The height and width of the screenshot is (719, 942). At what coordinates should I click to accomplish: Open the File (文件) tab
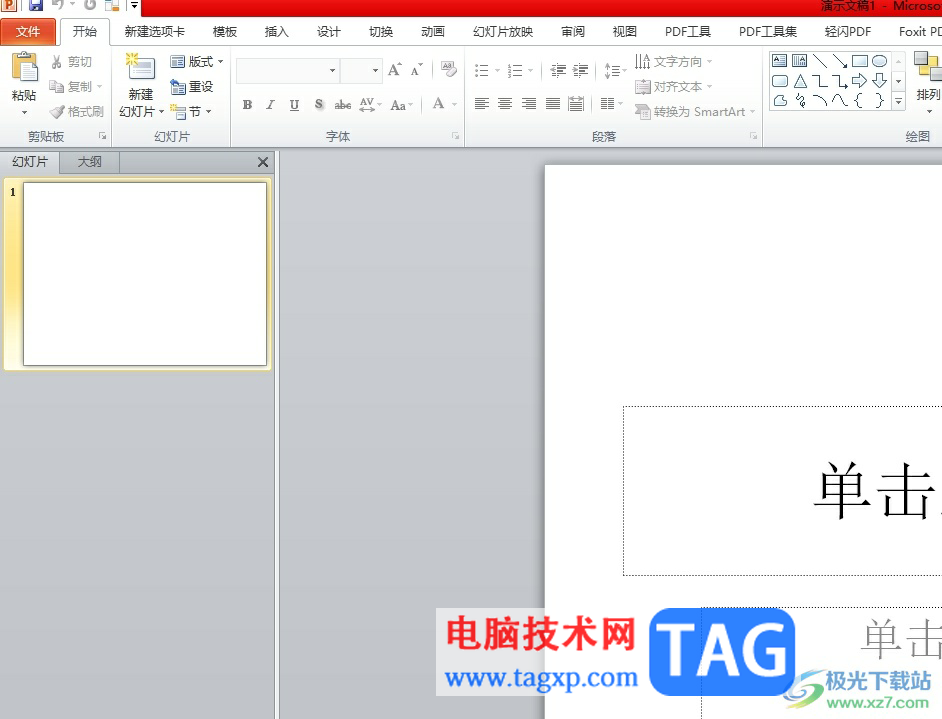(x=28, y=32)
